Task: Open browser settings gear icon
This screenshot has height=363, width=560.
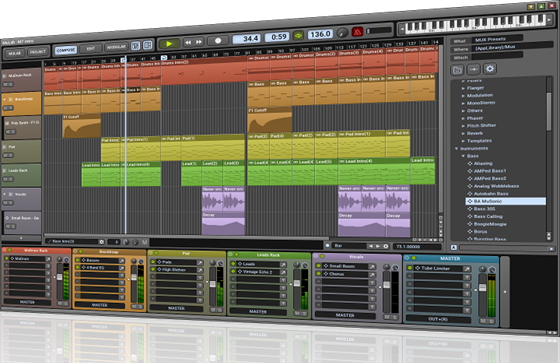Action: (490, 68)
